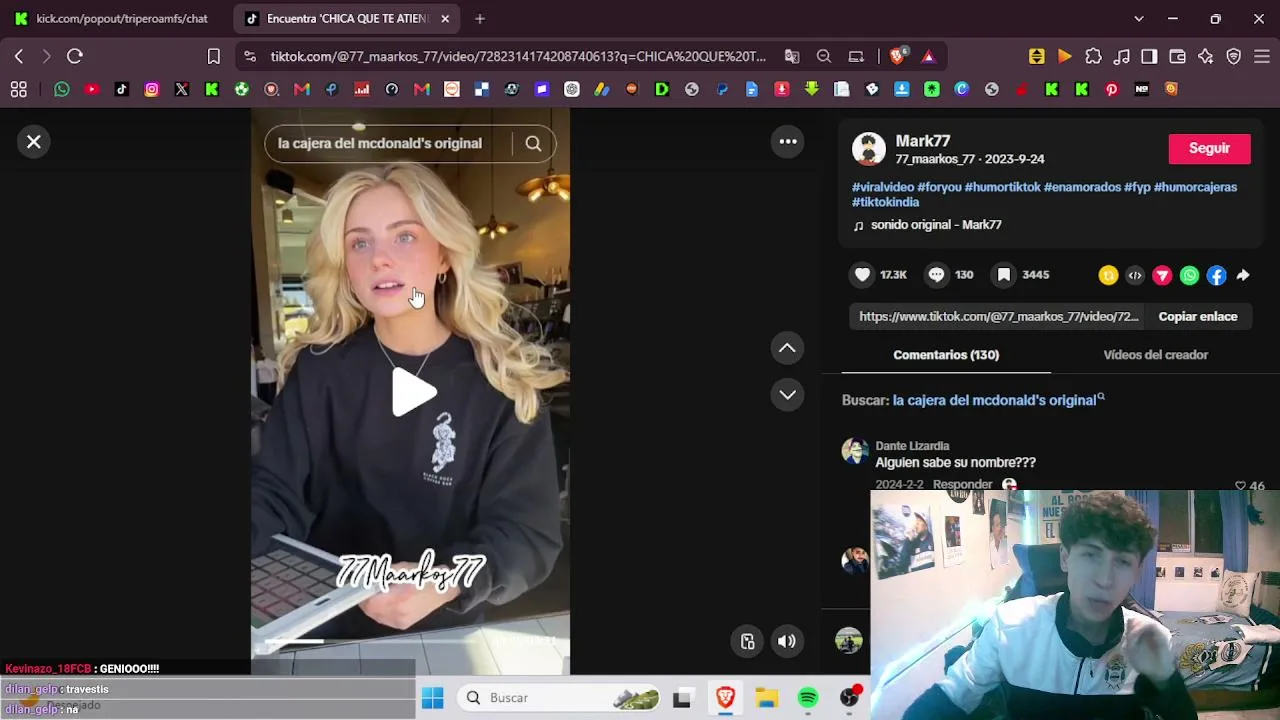Switch to the Vídeos del creador tab
Screen dimensions: 1280x720
click(1155, 355)
